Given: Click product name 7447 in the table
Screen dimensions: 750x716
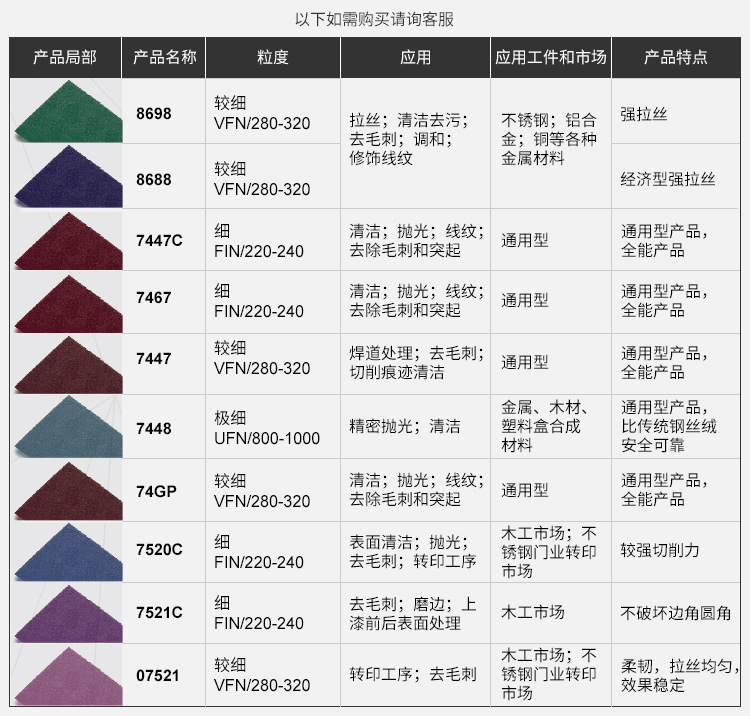Looking at the screenshot, I should tap(154, 359).
